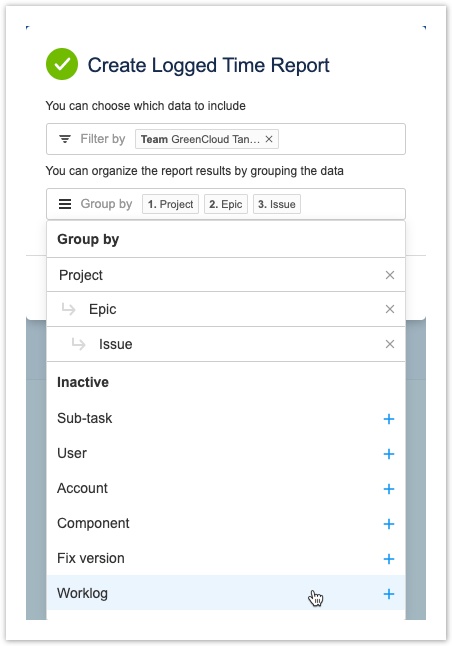Remove Issue grouping with its X
This screenshot has height=646, width=452.
click(x=390, y=344)
